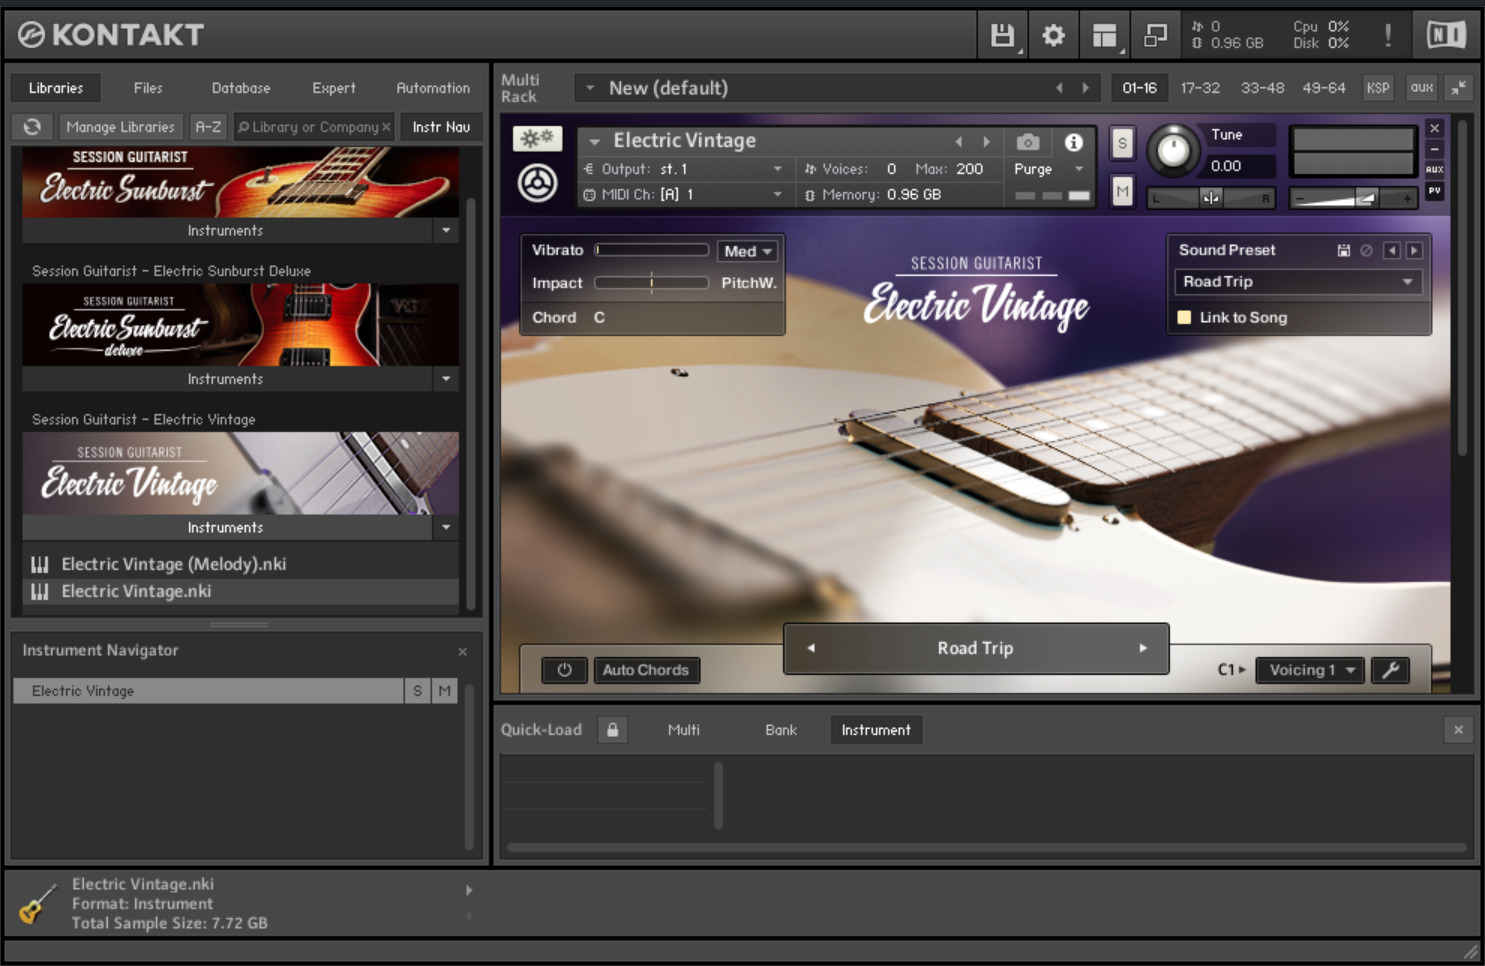Open the workspace layout panel icon
Image resolution: width=1485 pixels, height=966 pixels.
[x=1104, y=36]
